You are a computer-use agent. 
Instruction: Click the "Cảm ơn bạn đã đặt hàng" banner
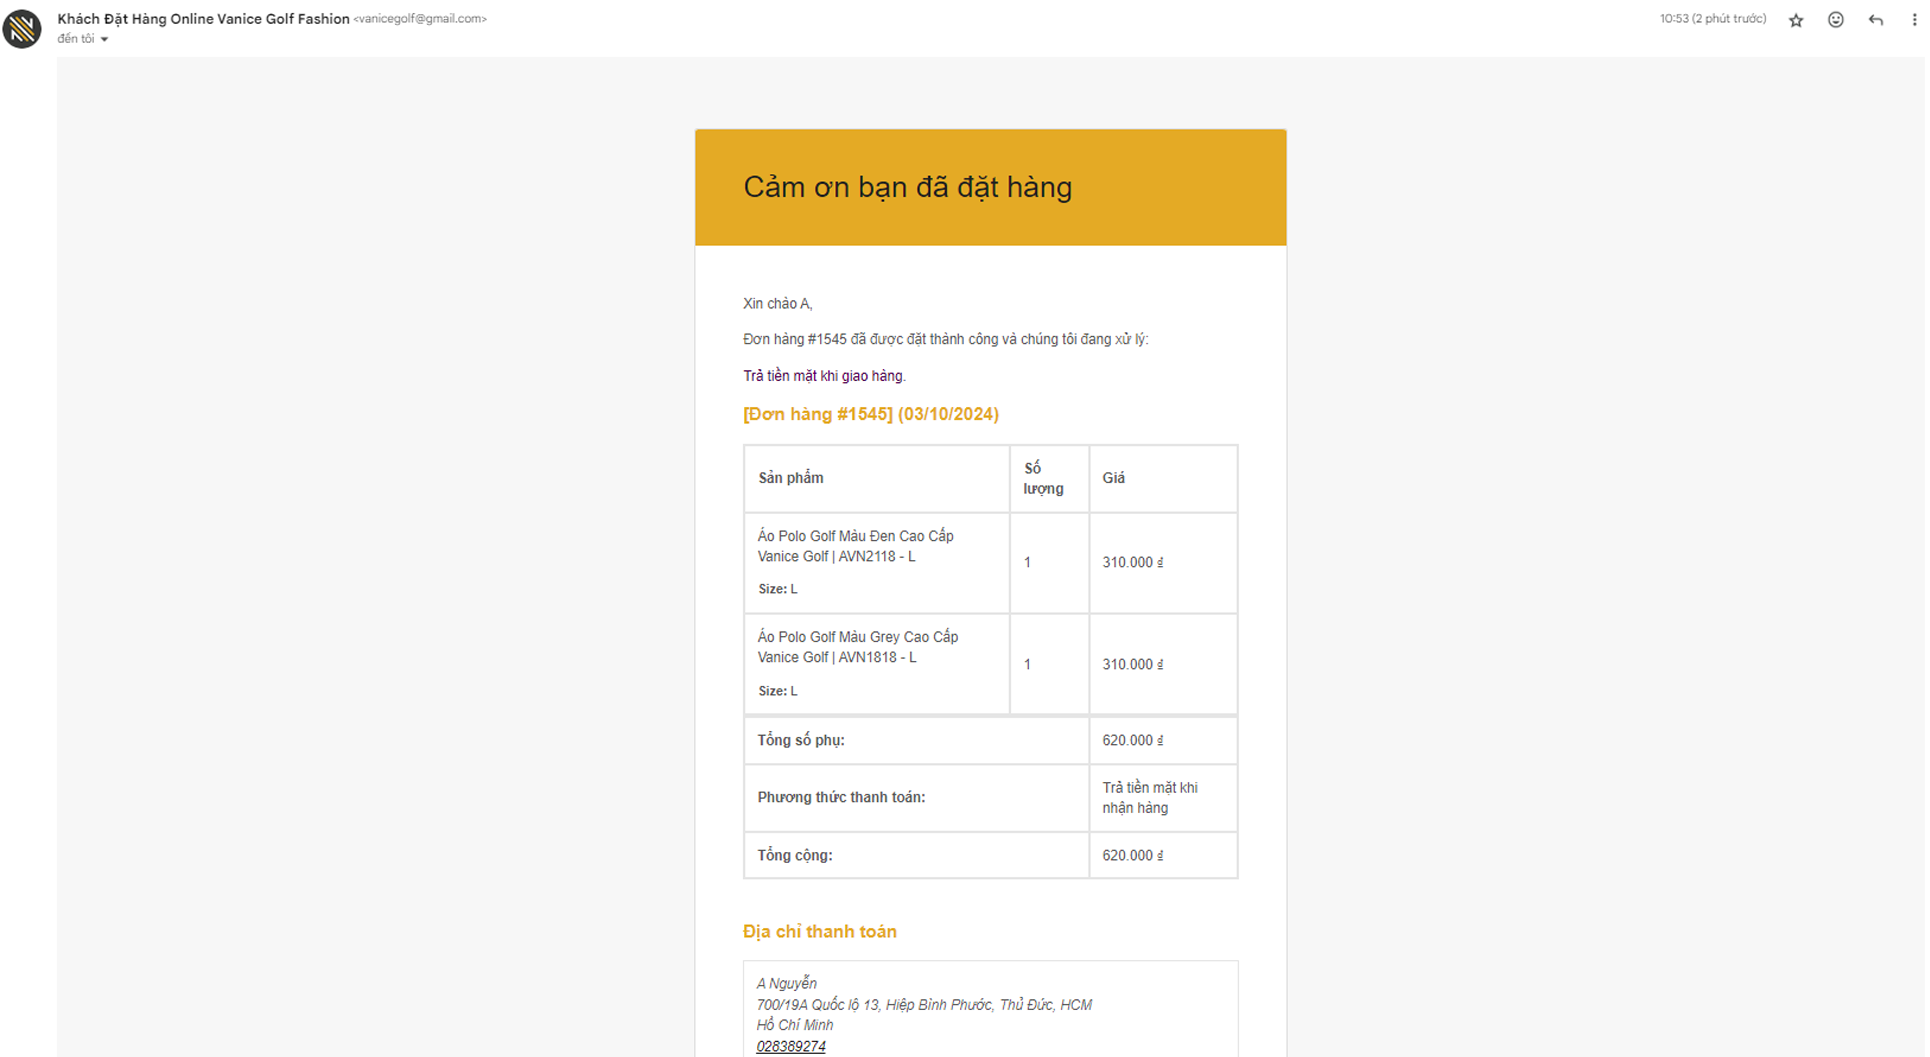pos(907,187)
